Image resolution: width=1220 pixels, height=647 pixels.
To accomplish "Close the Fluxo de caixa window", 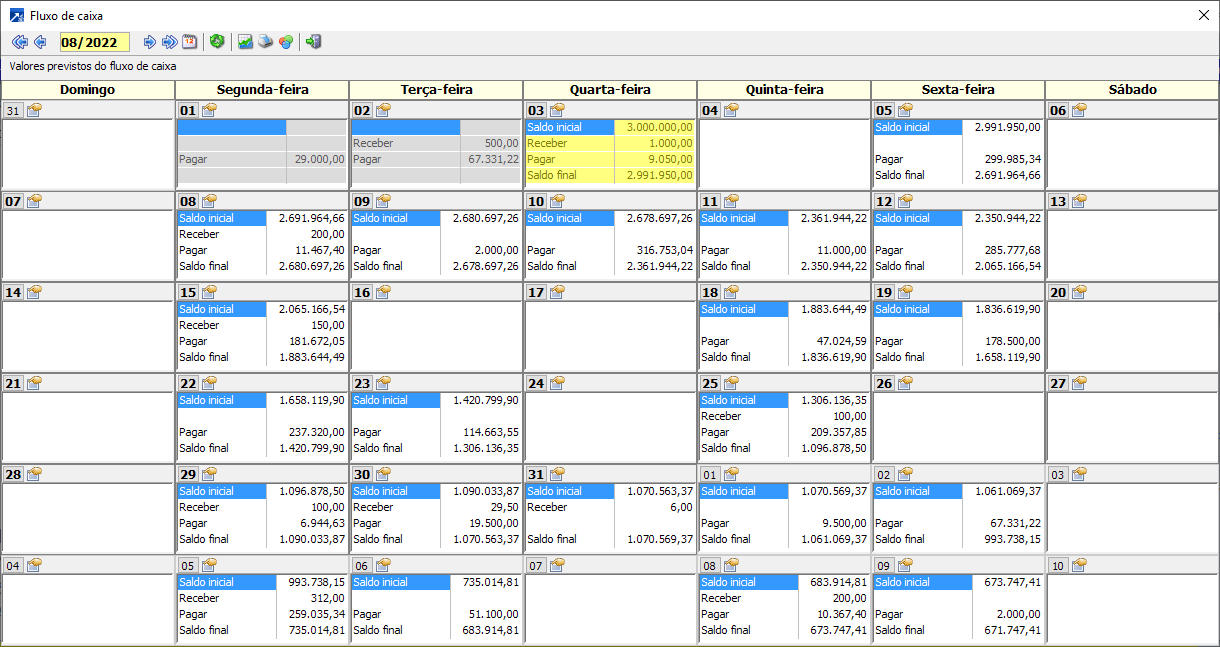I will click(1204, 15).
